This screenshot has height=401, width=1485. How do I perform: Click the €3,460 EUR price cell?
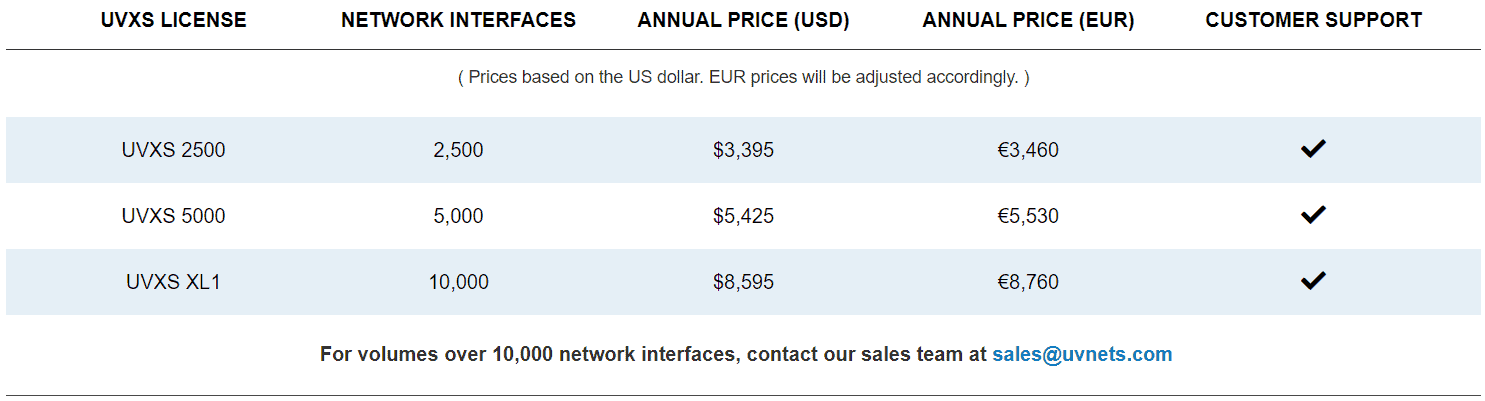pos(1028,150)
